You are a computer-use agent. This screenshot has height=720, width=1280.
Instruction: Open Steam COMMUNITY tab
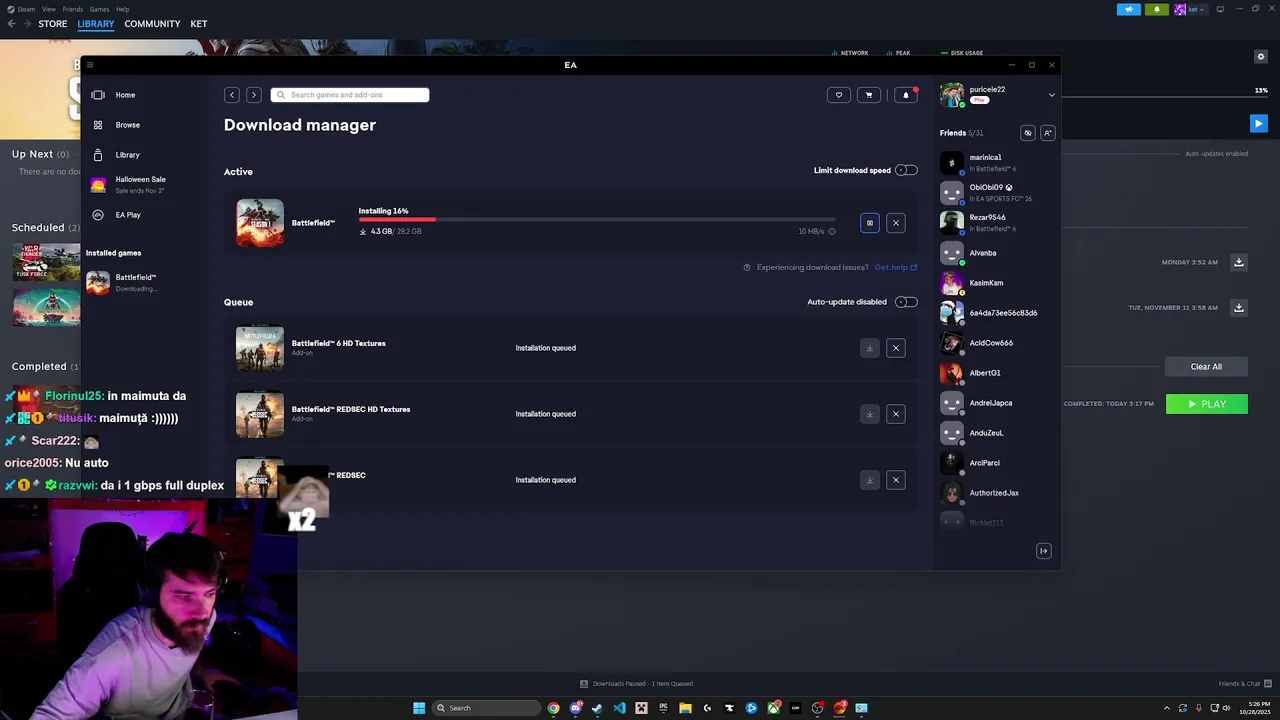[152, 24]
